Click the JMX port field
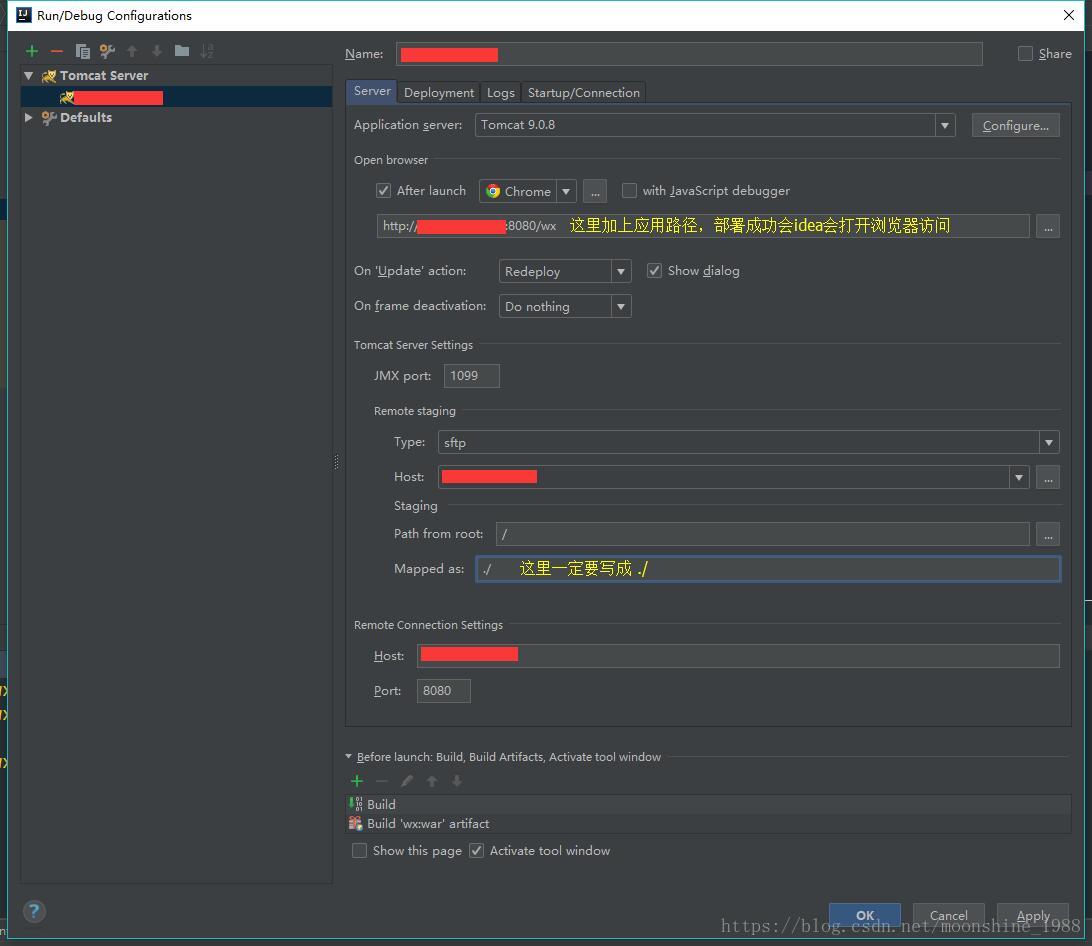This screenshot has height=946, width=1092. point(471,376)
